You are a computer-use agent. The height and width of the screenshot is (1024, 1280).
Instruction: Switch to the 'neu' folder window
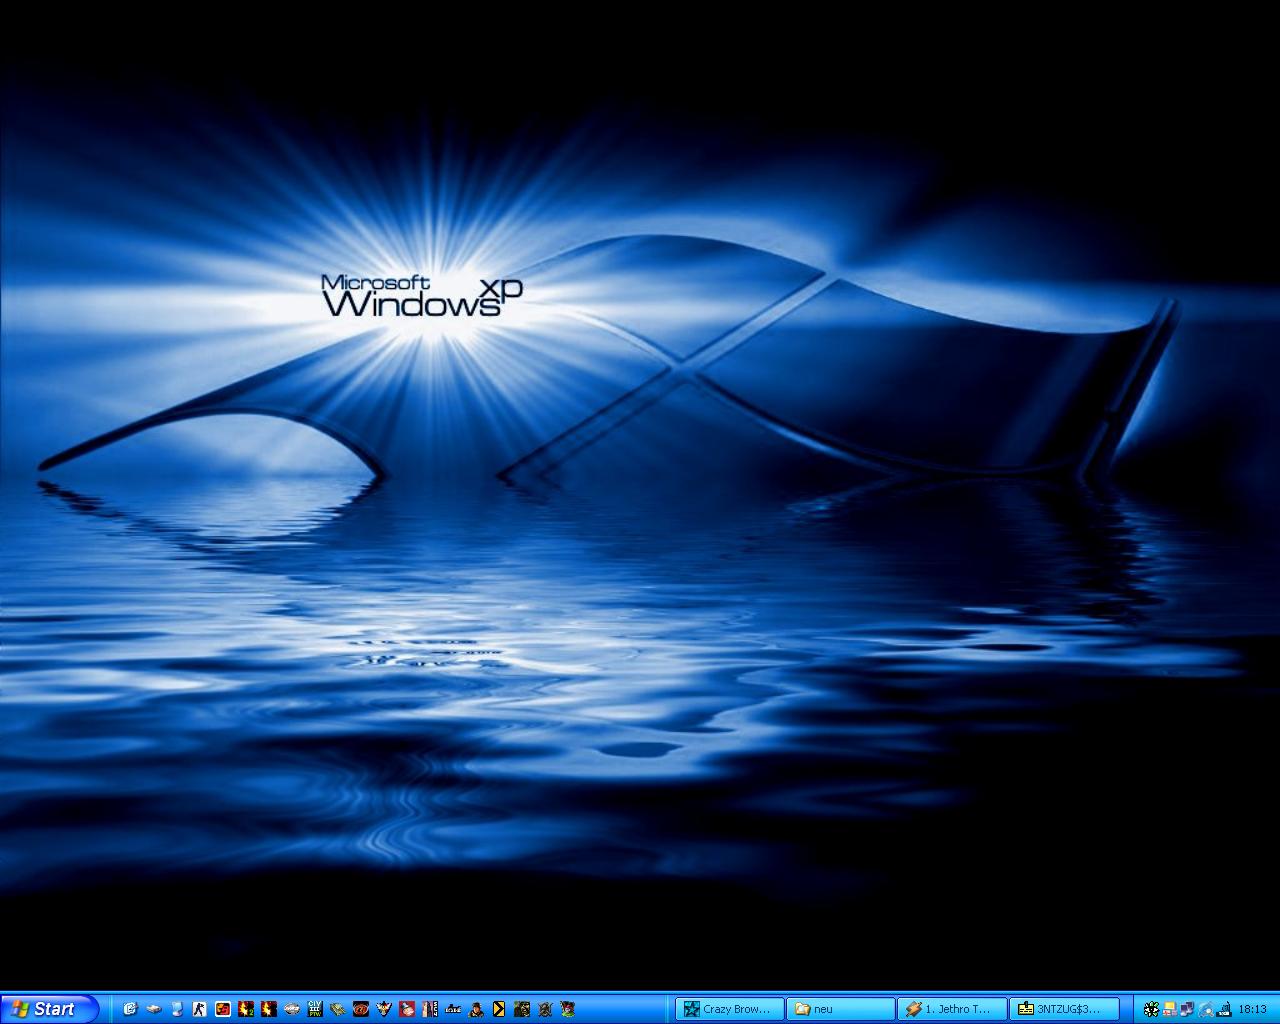pyautogui.click(x=841, y=1009)
